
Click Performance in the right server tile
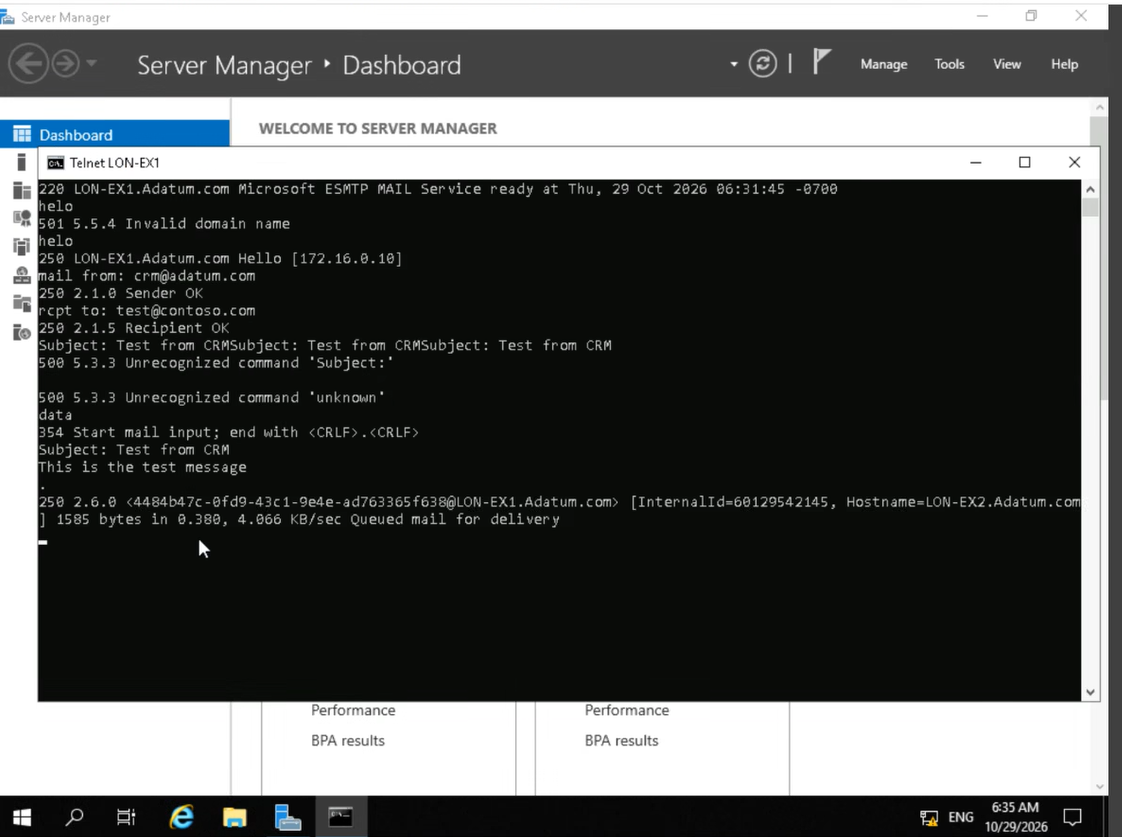(627, 710)
